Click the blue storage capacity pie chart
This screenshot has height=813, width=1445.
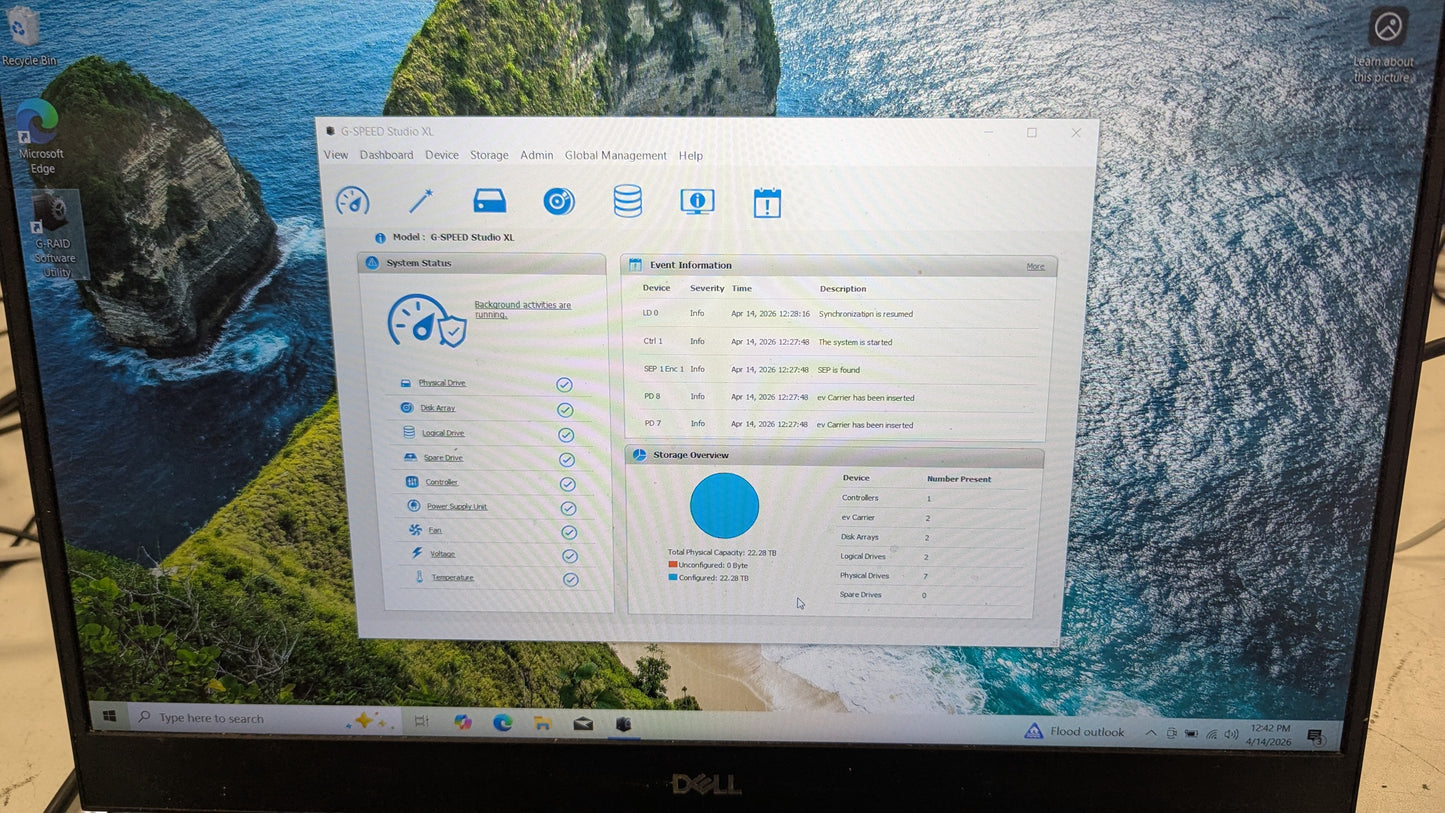pos(724,506)
